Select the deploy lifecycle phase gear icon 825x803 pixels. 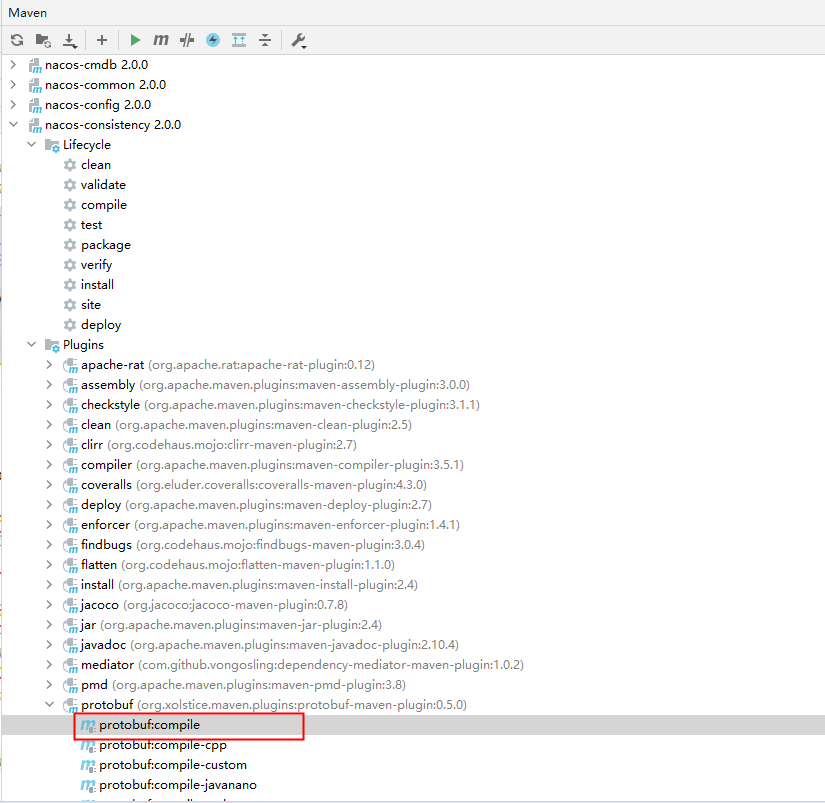[70, 325]
